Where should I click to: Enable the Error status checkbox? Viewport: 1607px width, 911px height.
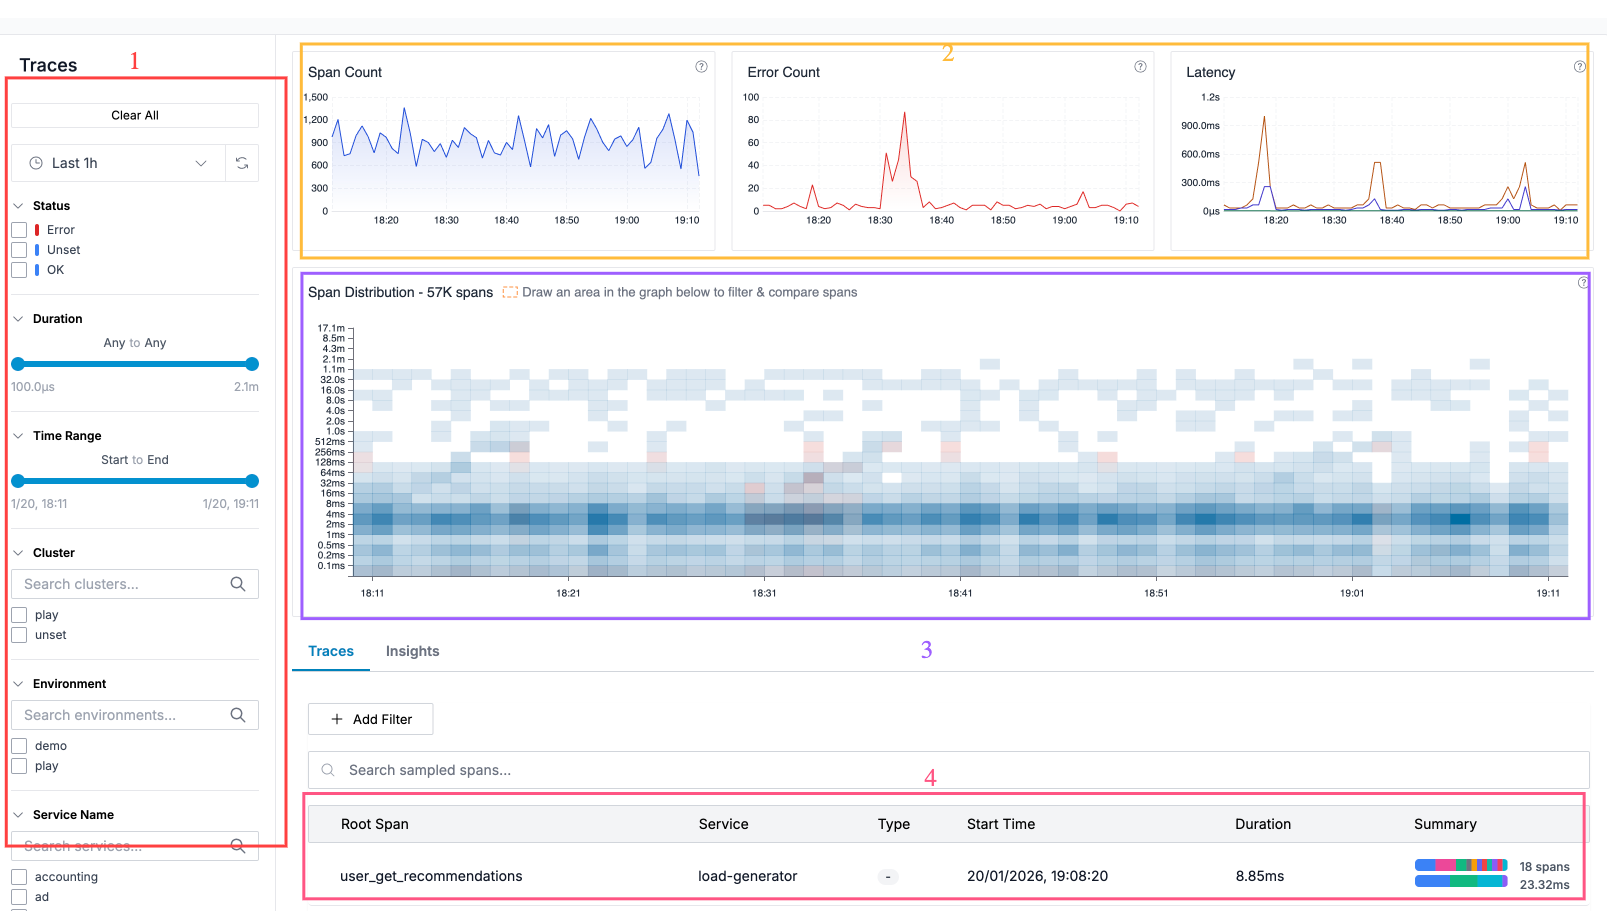pos(18,229)
